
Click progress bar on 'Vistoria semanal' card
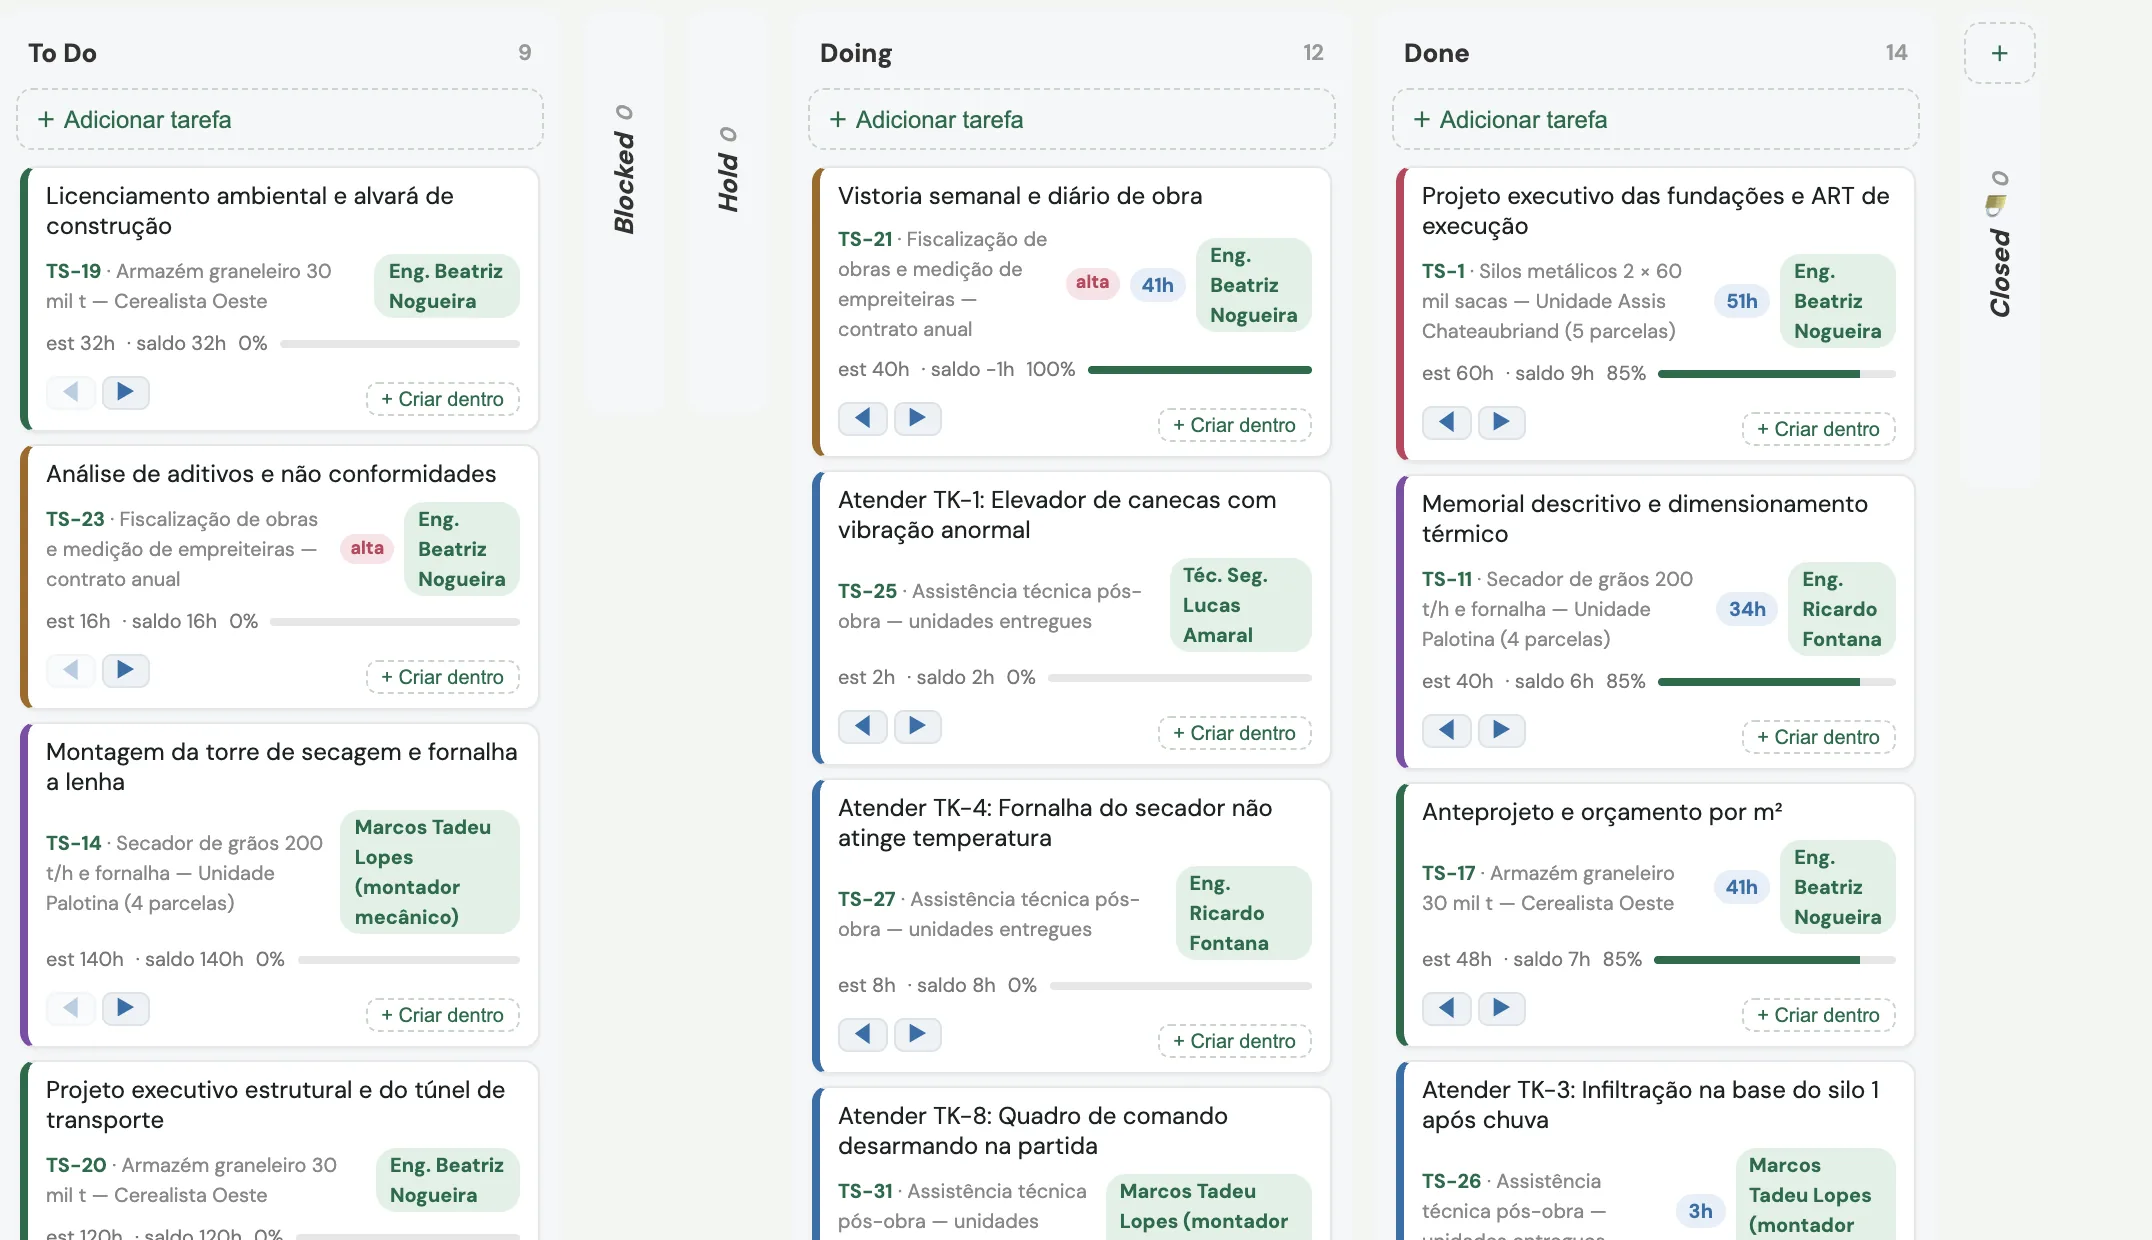pyautogui.click(x=1200, y=370)
